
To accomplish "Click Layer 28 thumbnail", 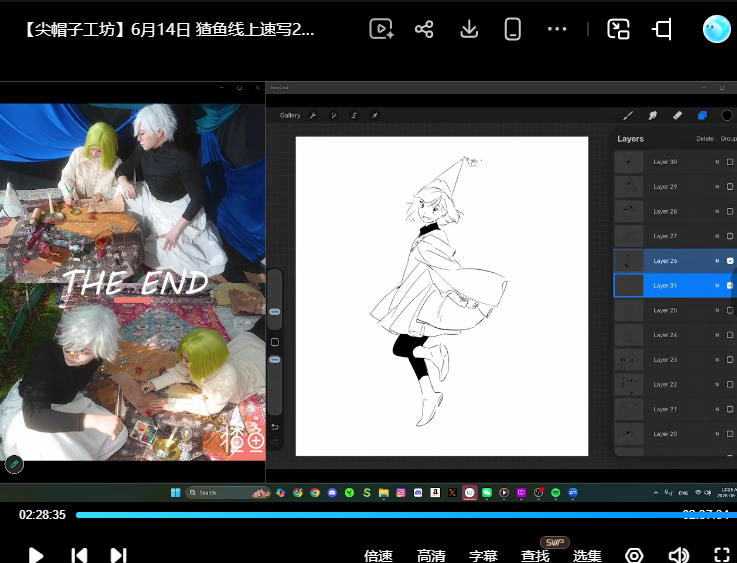I will pos(629,211).
